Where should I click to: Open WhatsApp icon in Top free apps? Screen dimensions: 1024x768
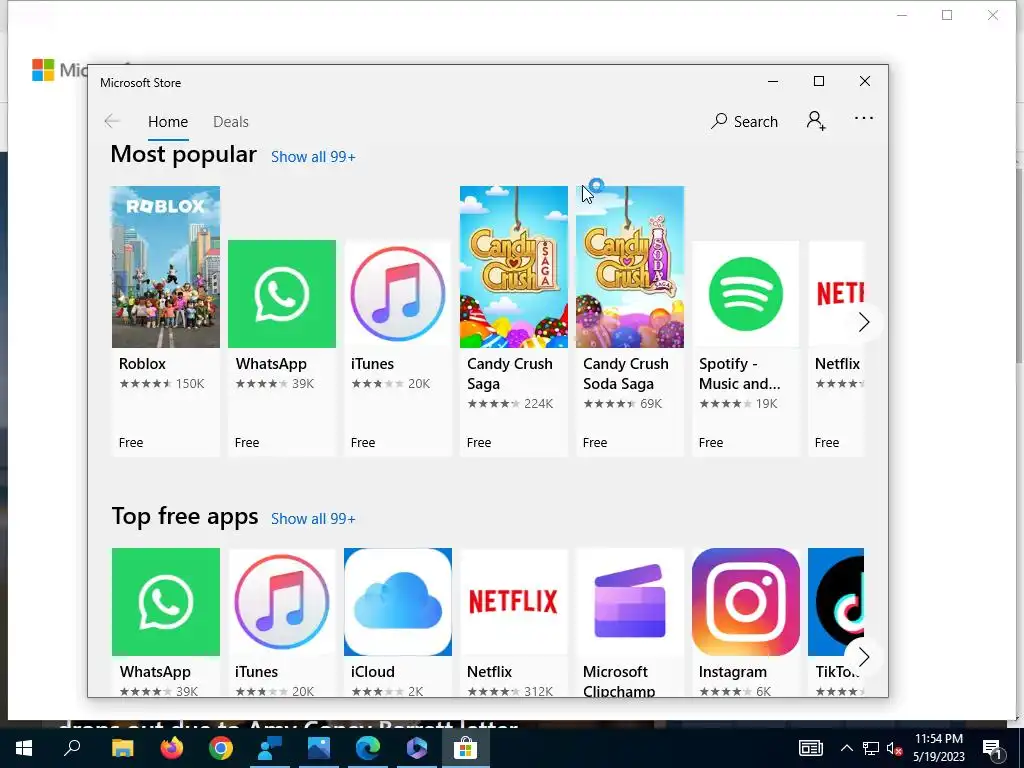click(x=166, y=601)
